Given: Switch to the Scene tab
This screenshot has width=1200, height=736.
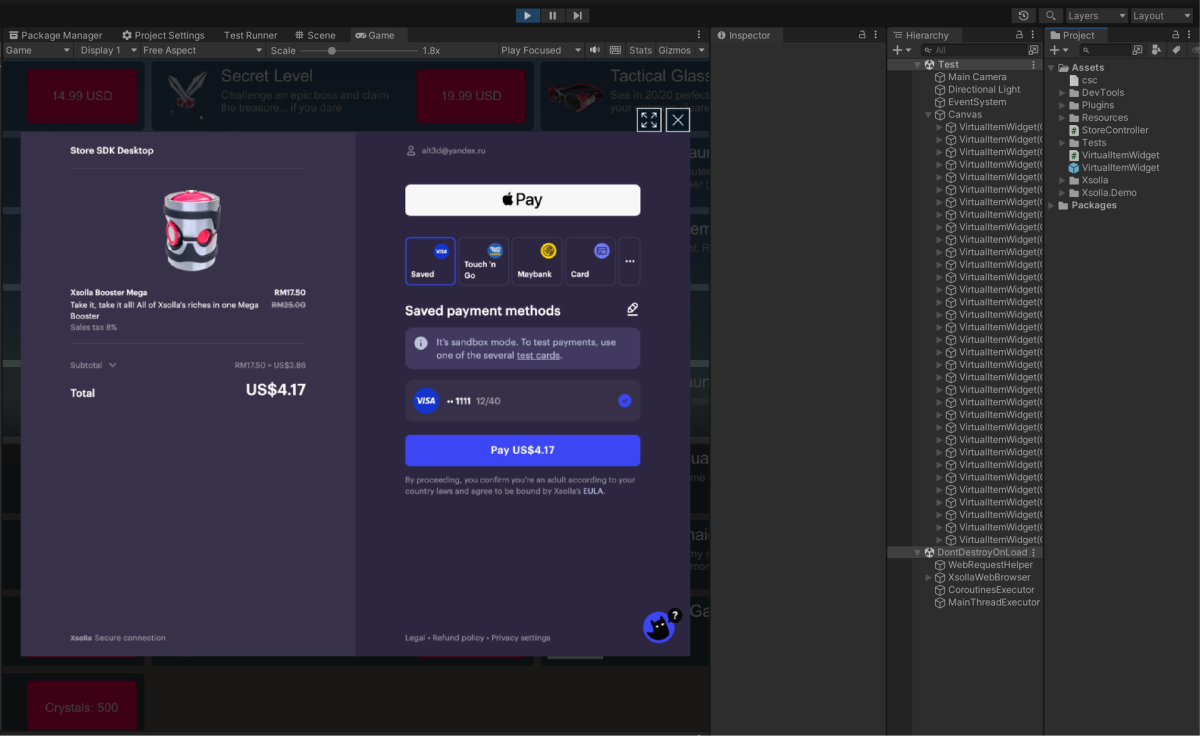Looking at the screenshot, I should tap(314, 35).
